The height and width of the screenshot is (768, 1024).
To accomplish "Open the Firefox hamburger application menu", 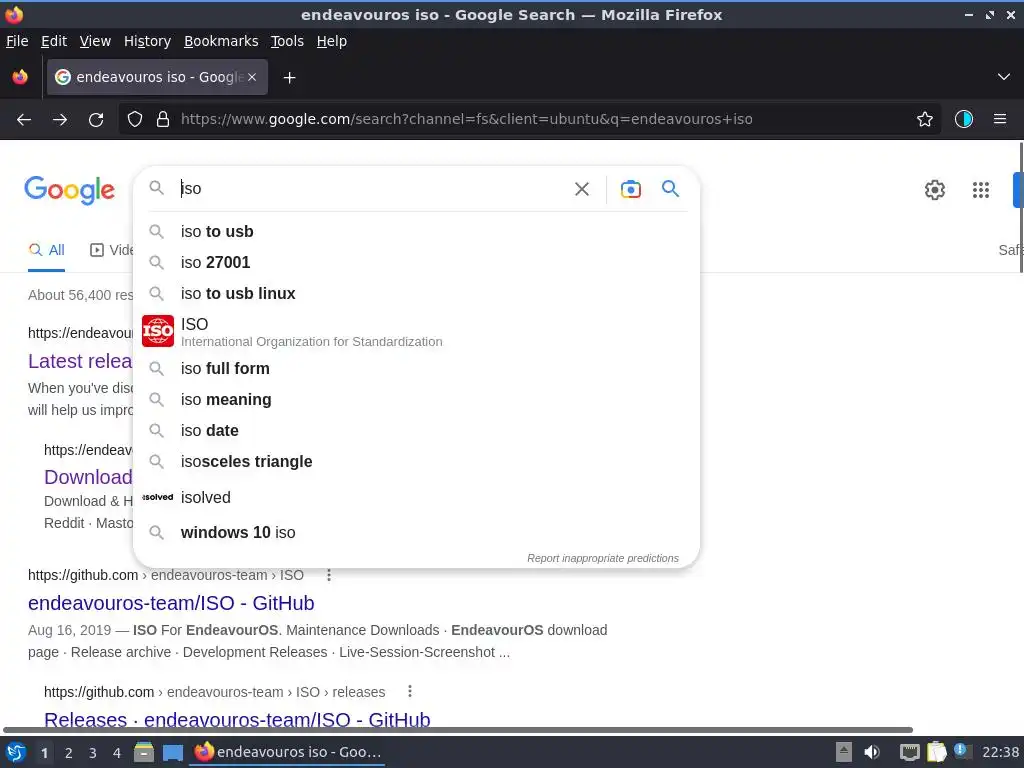I will click(1000, 119).
